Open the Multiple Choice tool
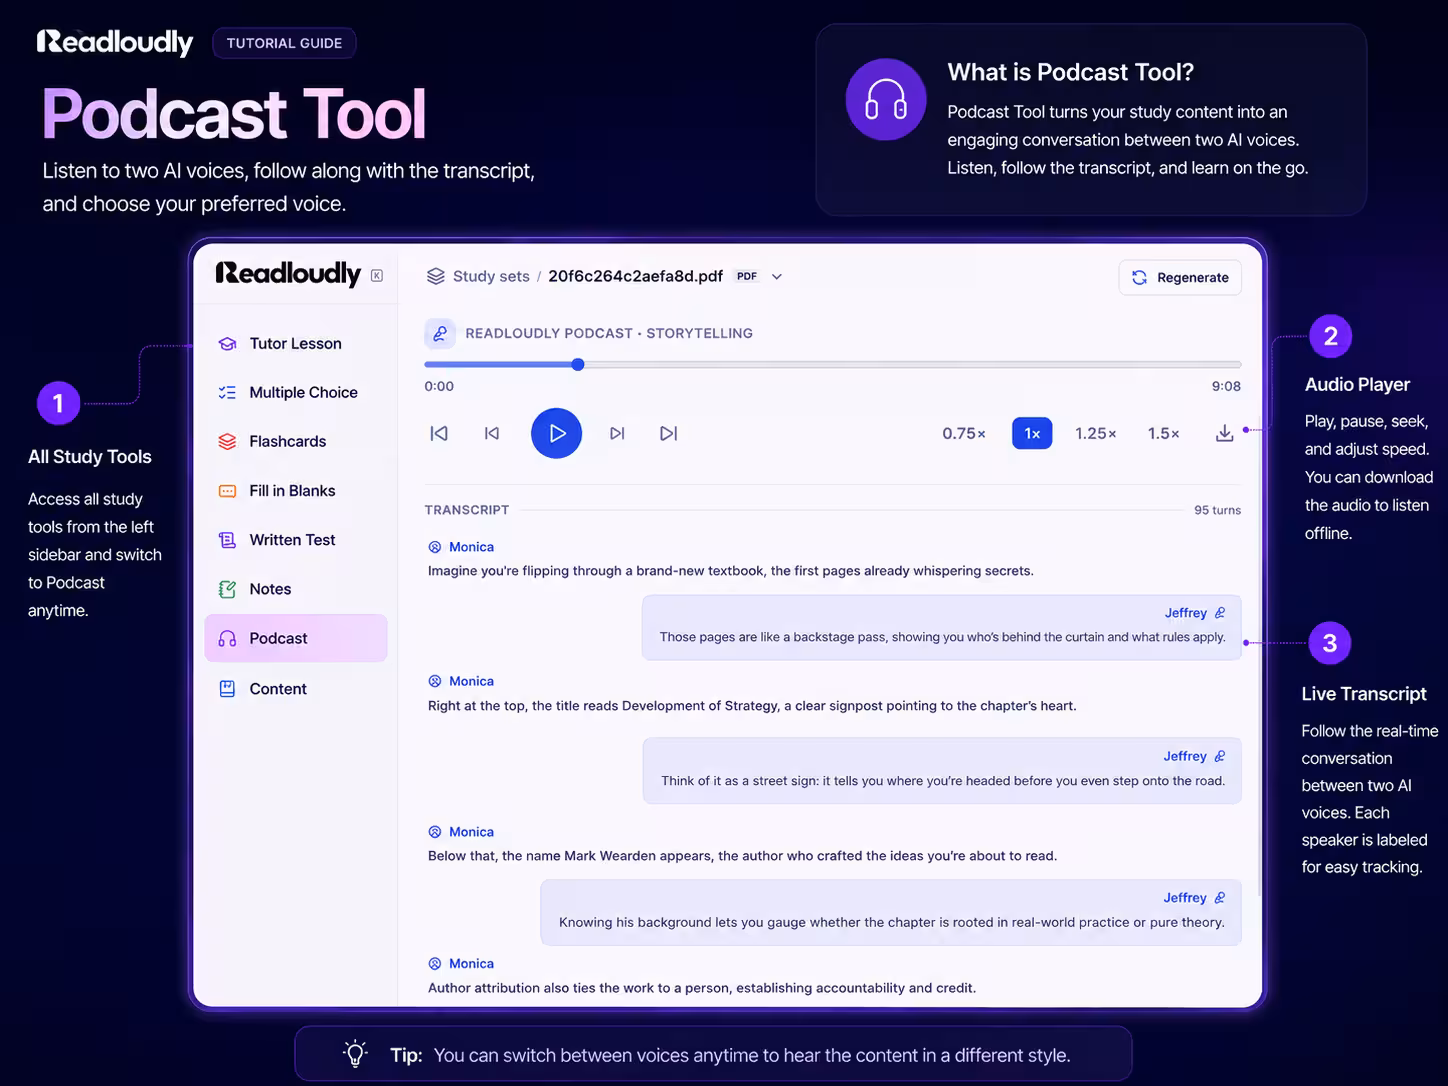Viewport: 1448px width, 1086px height. [296, 392]
